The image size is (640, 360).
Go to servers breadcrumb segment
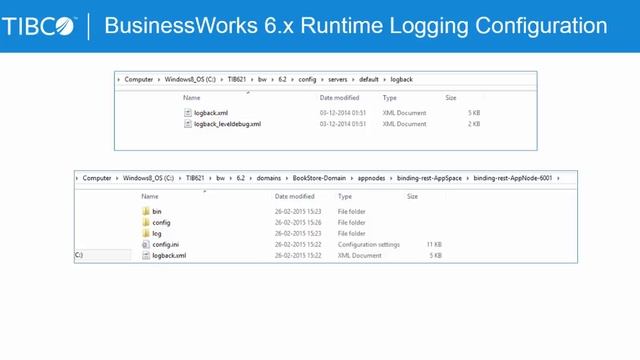(338, 79)
